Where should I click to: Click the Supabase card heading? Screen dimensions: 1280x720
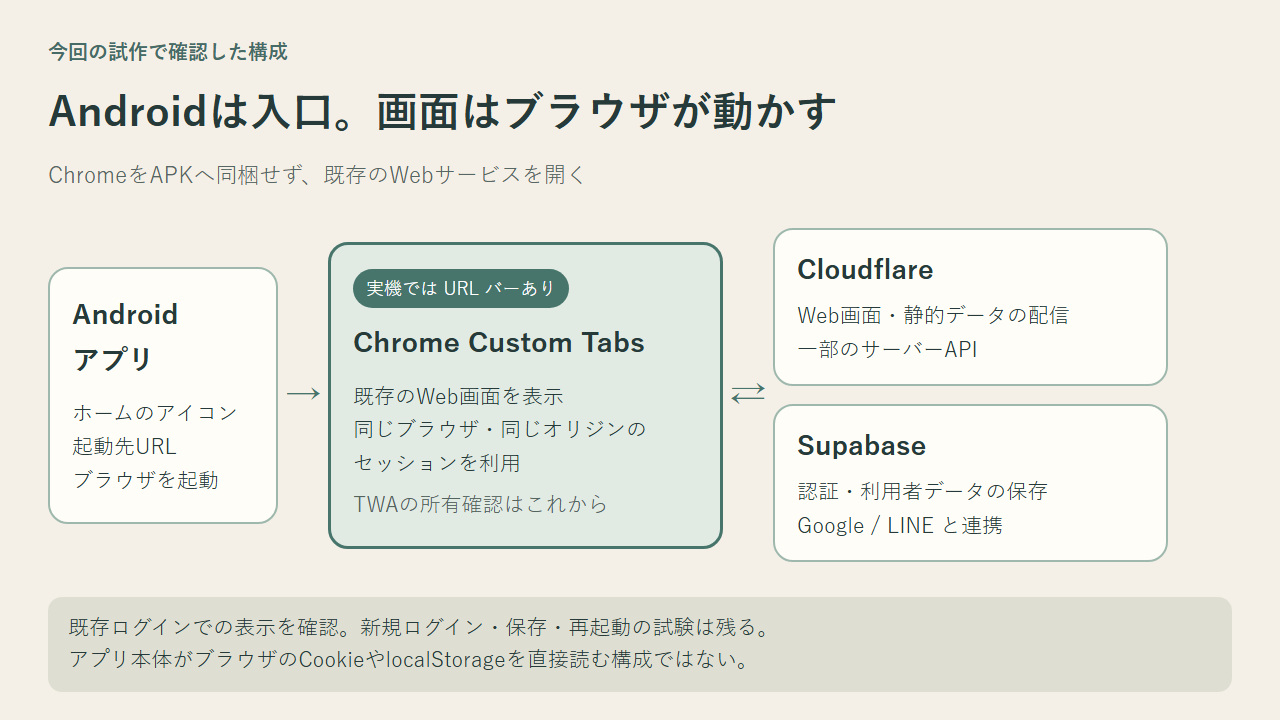pyautogui.click(x=861, y=446)
